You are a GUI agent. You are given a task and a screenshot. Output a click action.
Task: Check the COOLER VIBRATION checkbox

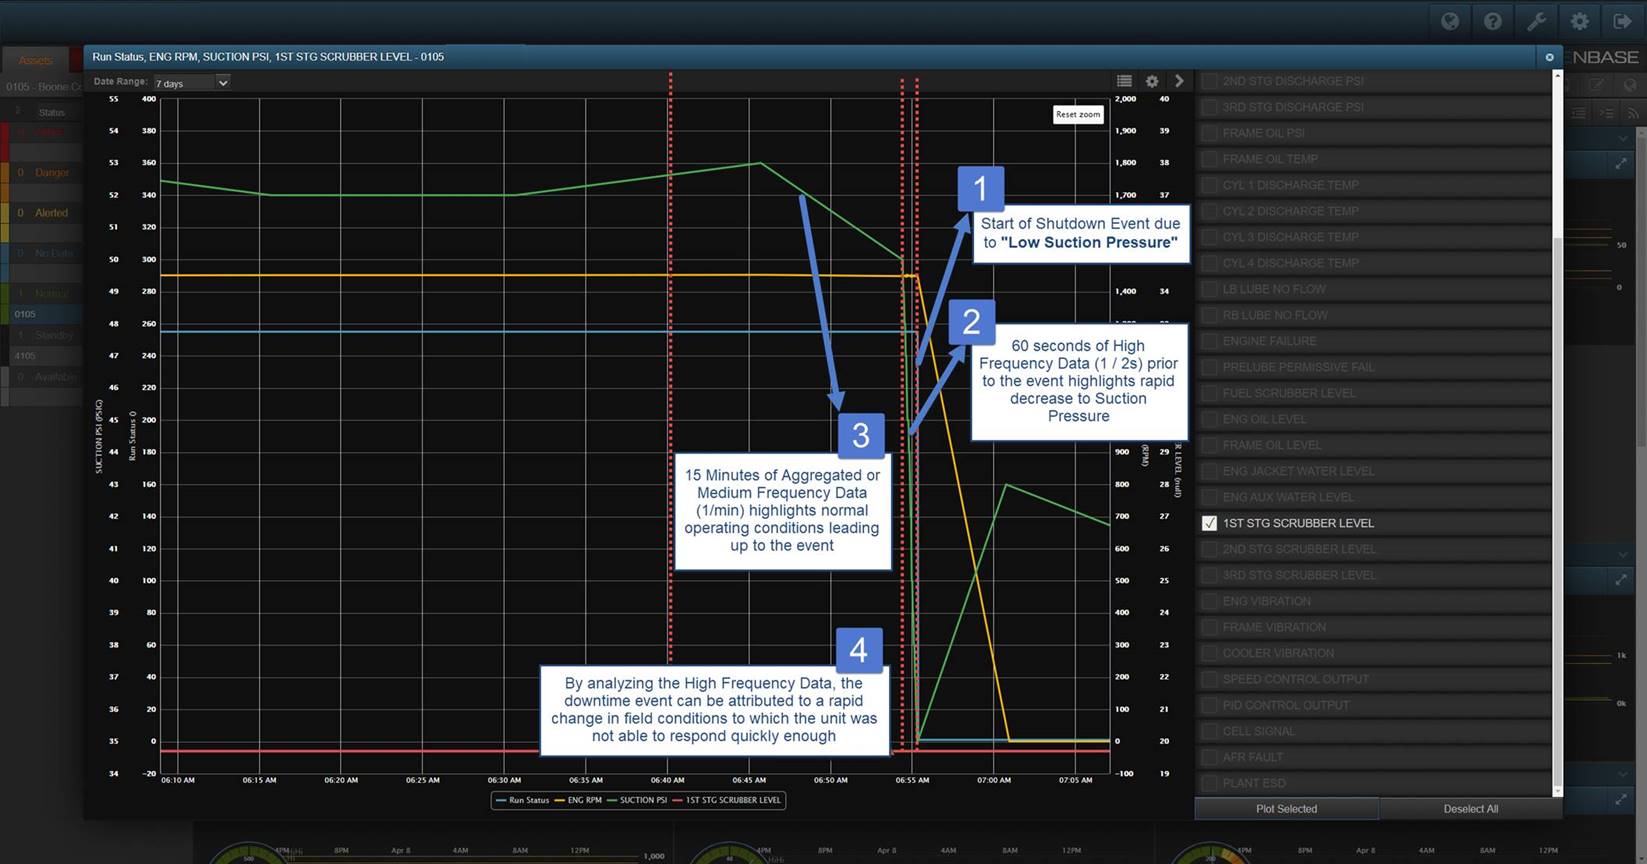1209,653
